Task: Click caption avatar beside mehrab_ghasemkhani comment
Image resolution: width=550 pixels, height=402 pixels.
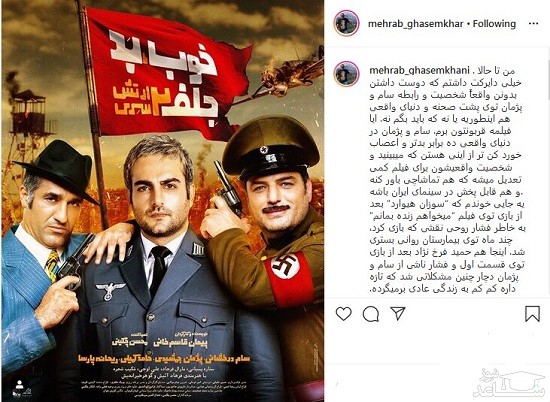Action: pos(346,74)
